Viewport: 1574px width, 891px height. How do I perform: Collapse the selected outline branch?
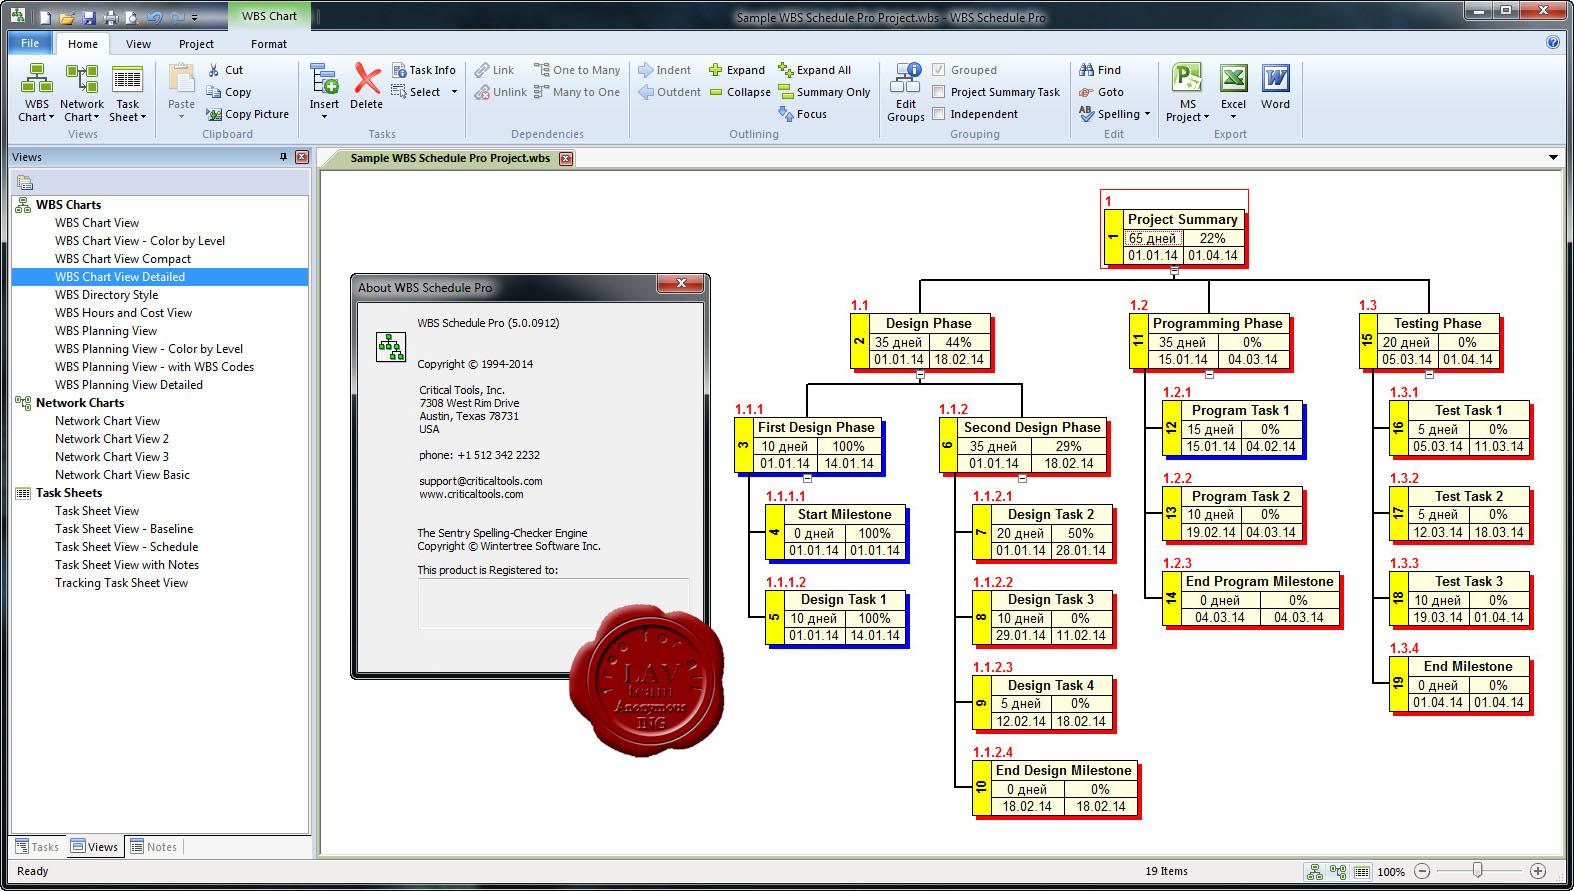tap(740, 92)
